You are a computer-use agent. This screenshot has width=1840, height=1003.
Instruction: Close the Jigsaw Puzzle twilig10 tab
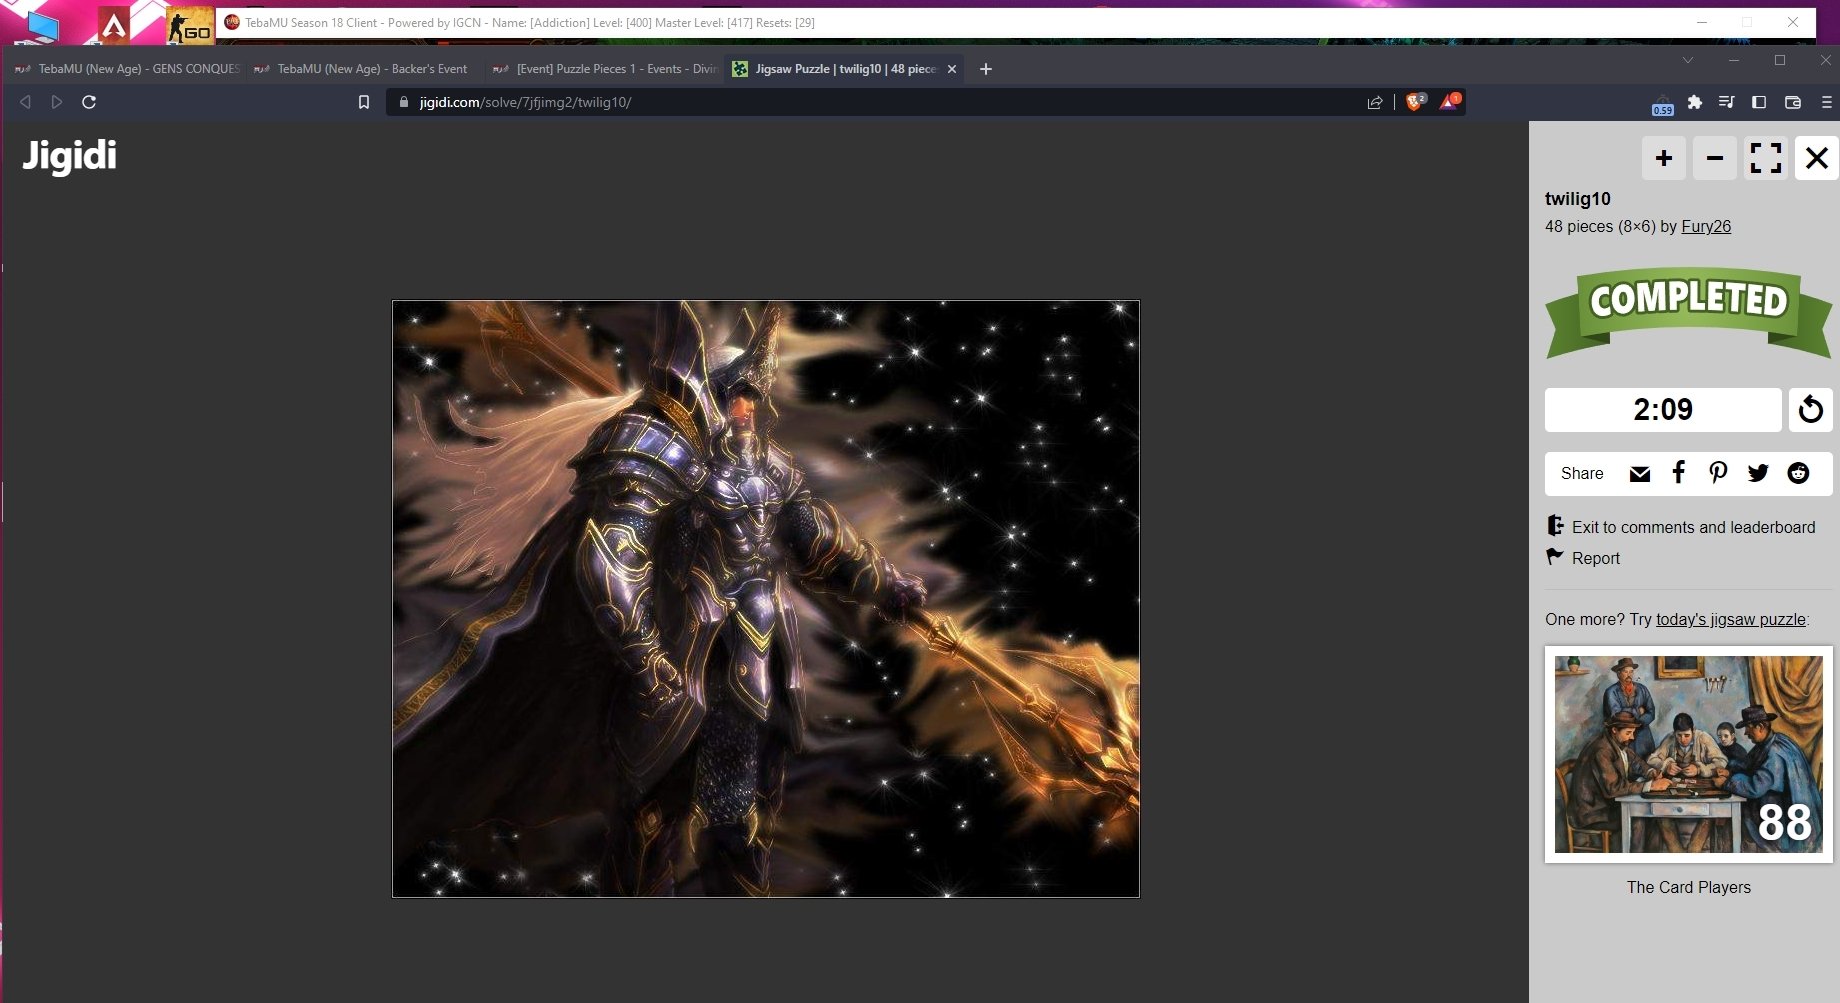[952, 69]
